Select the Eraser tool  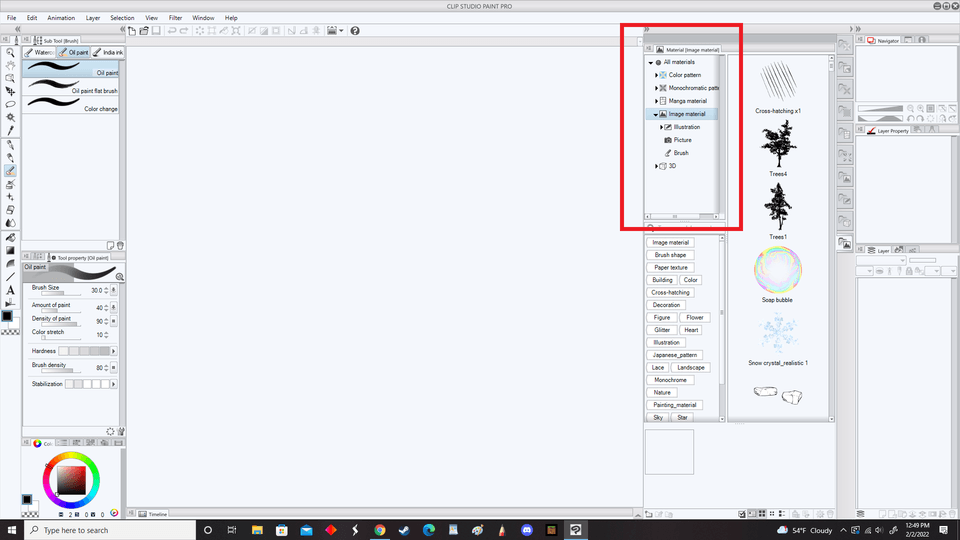(x=10, y=210)
